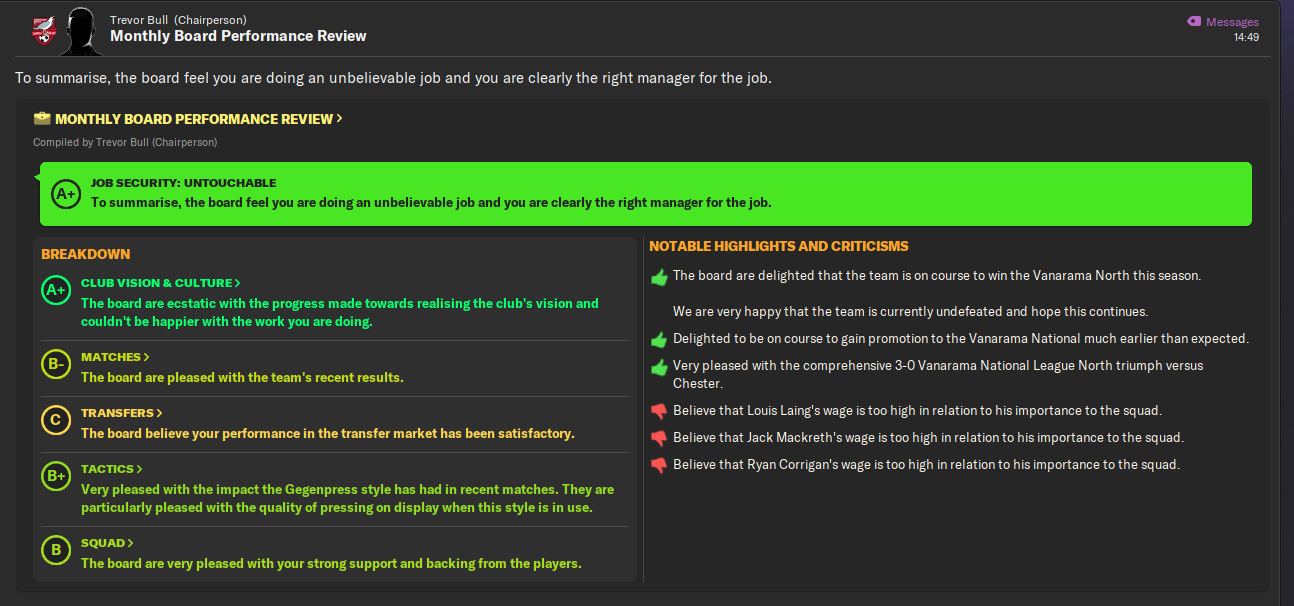Viewport: 1294px width, 606px height.
Task: Open the Tactics breakdown link
Action: point(112,469)
